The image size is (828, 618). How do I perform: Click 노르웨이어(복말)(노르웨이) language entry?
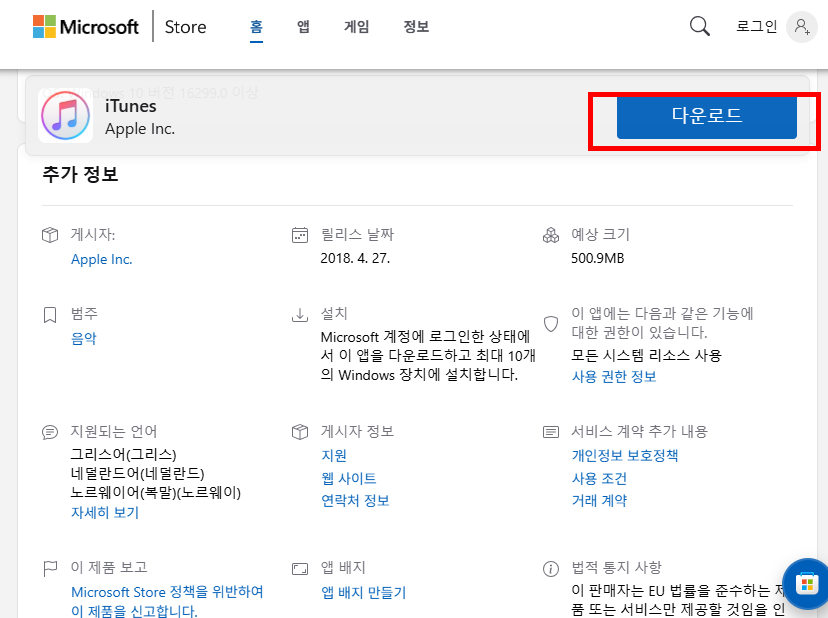coord(155,492)
